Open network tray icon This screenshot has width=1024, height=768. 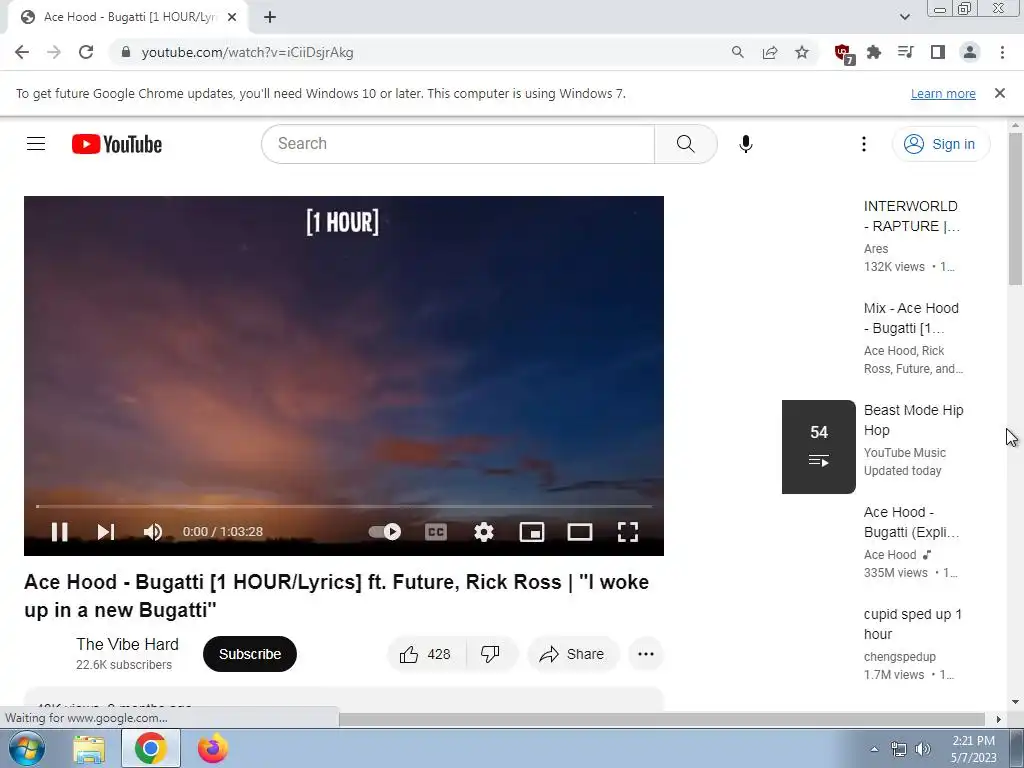(x=899, y=749)
